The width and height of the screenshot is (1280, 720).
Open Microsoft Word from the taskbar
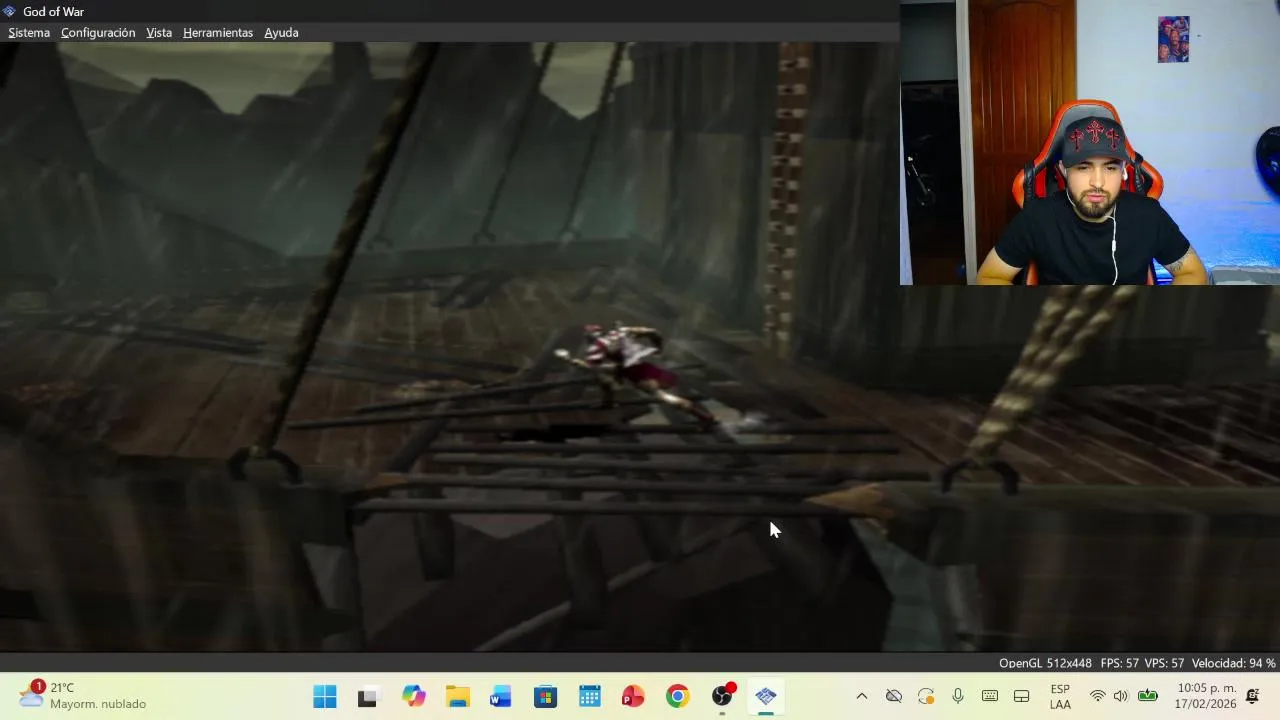coord(501,697)
